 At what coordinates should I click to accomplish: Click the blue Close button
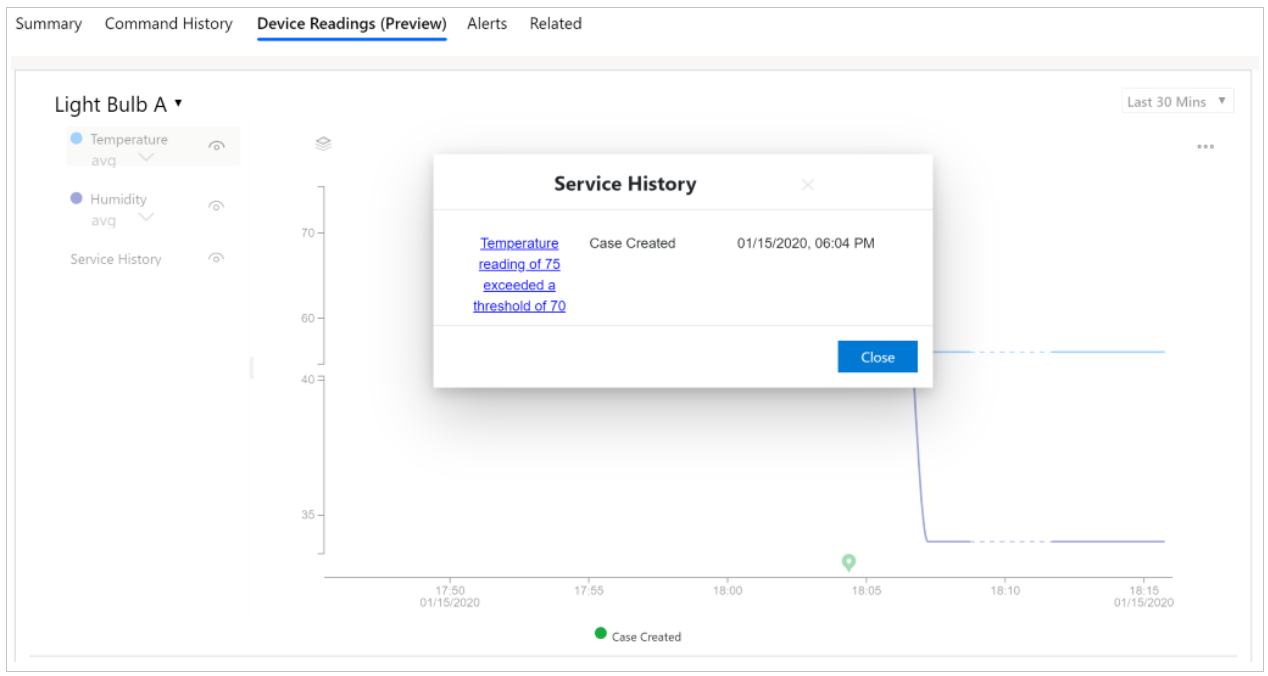coord(877,357)
